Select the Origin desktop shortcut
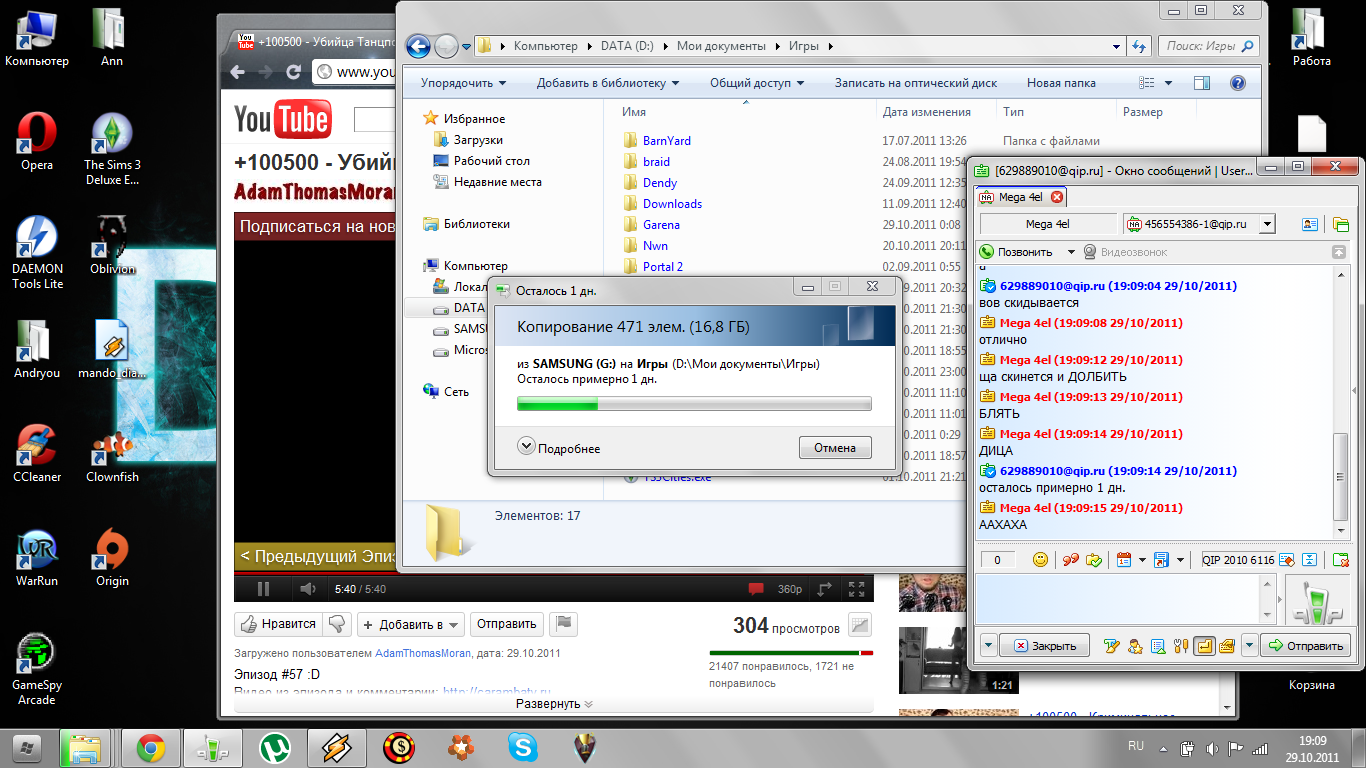Image resolution: width=1366 pixels, height=768 pixels. tap(112, 559)
